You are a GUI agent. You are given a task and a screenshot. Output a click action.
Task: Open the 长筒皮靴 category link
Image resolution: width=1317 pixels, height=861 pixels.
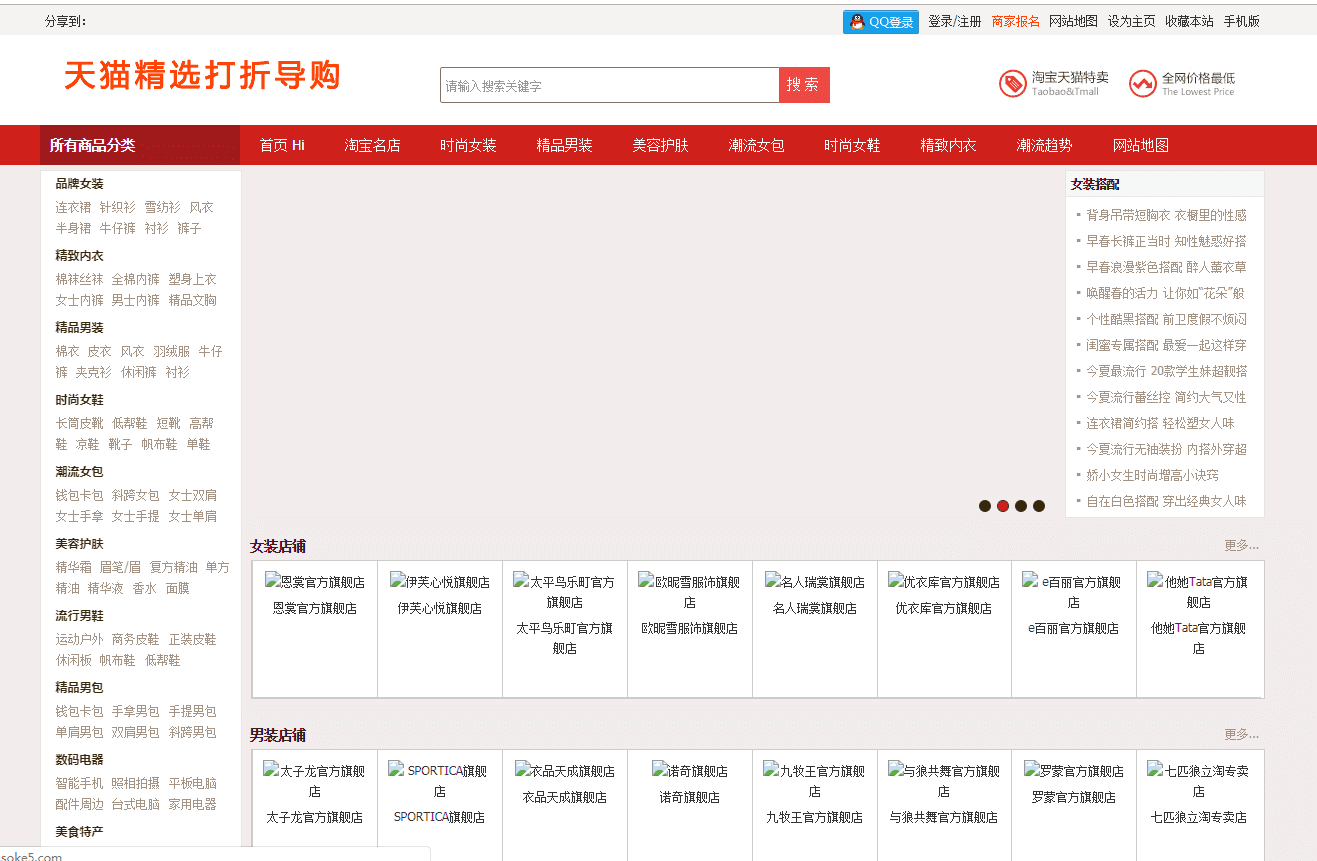79,423
